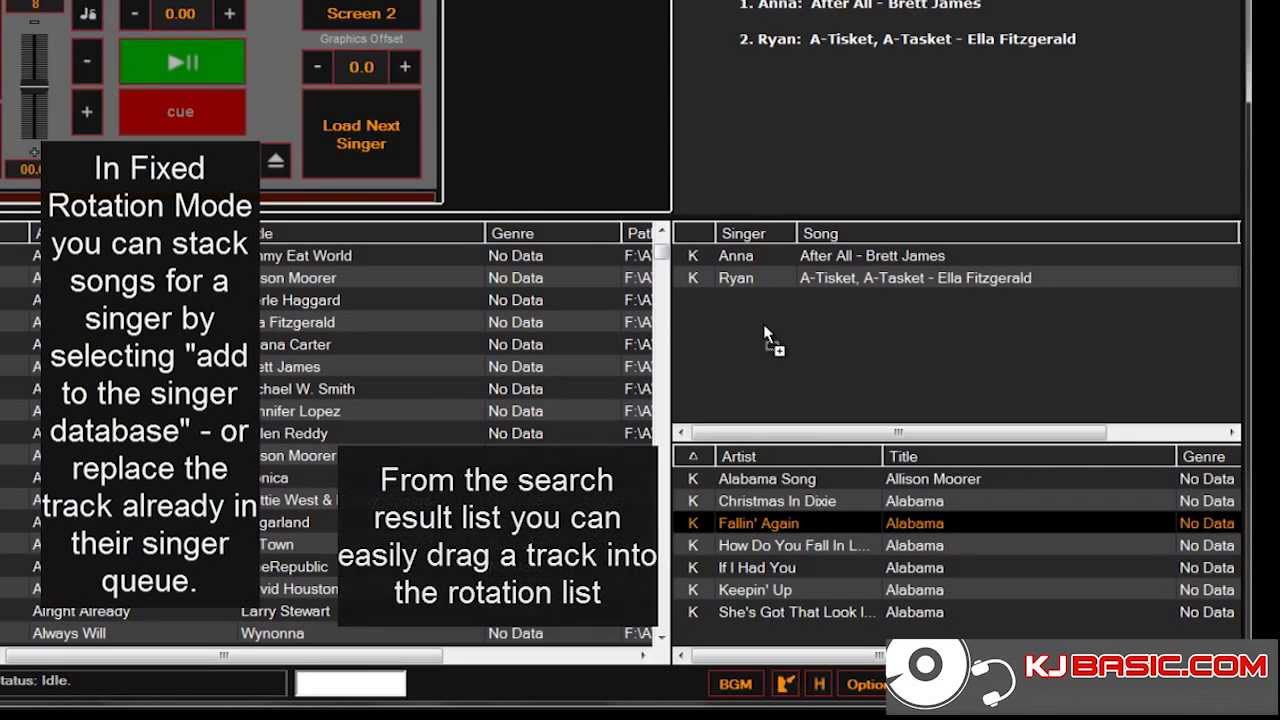The image size is (1280, 720).
Task: Start playback with the green play/pause button
Action: coord(182,62)
